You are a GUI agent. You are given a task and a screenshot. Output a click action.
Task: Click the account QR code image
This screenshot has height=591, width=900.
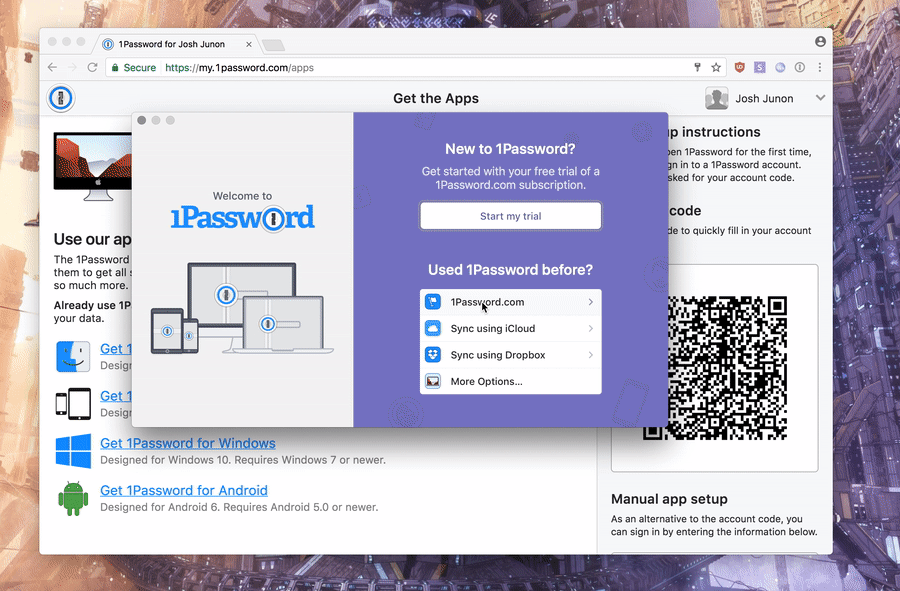[715, 368]
